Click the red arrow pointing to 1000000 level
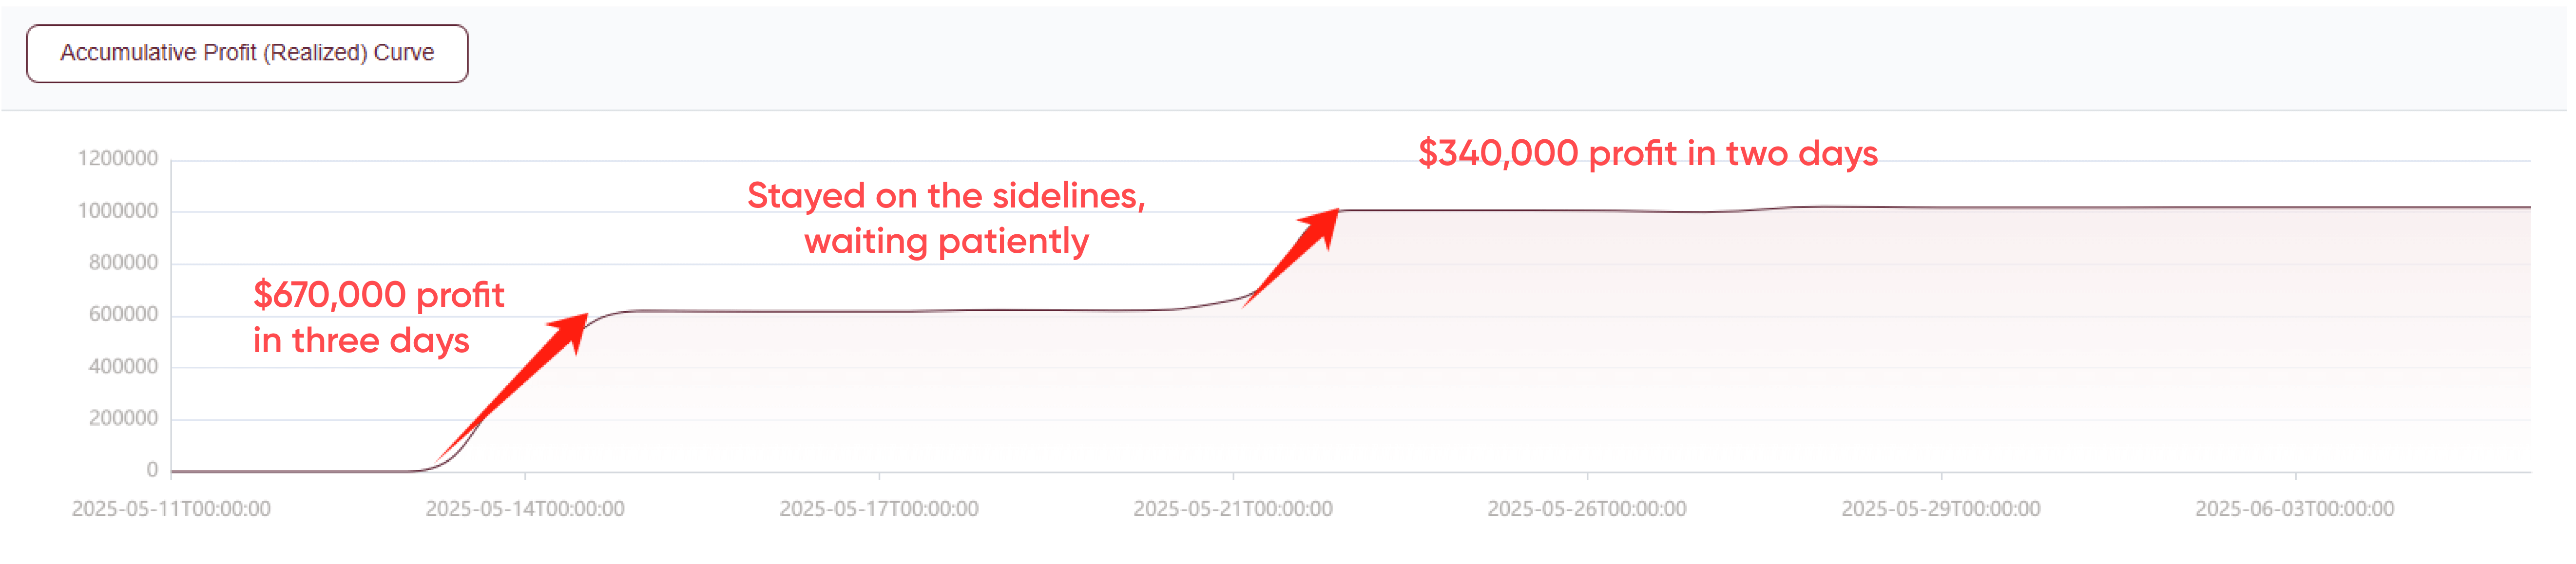 click(1291, 257)
